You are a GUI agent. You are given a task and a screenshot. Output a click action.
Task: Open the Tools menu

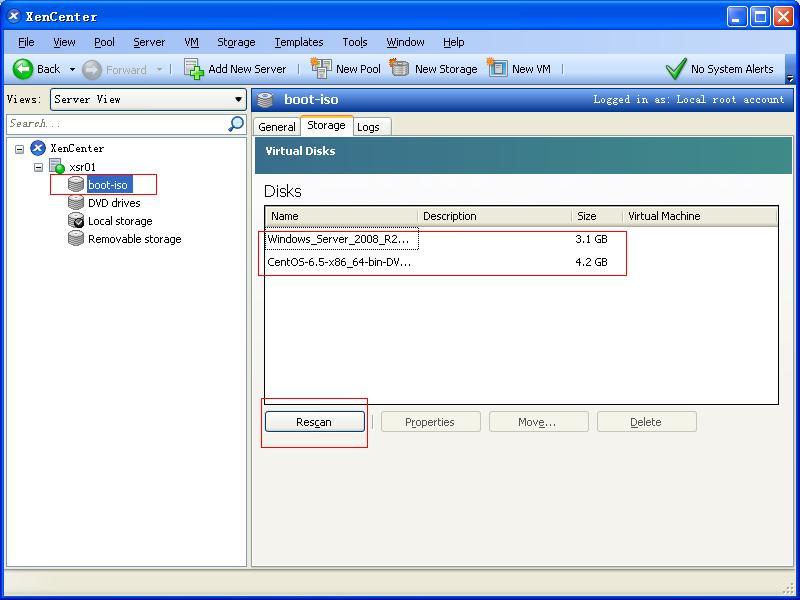click(355, 42)
